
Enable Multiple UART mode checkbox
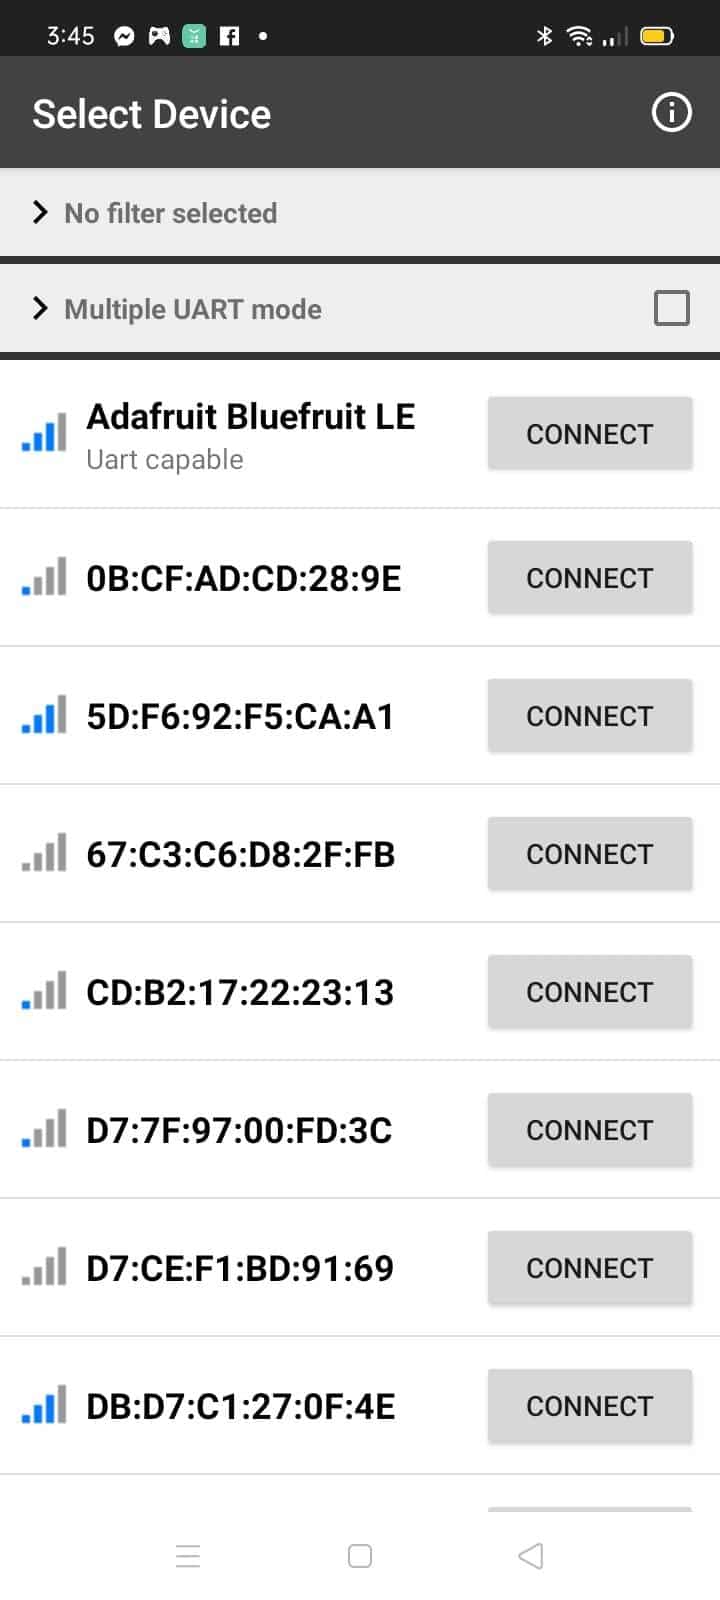click(671, 308)
